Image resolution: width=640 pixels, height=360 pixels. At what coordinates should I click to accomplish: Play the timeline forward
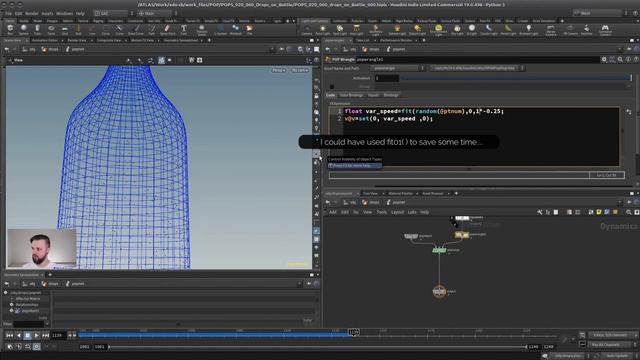coord(36,335)
